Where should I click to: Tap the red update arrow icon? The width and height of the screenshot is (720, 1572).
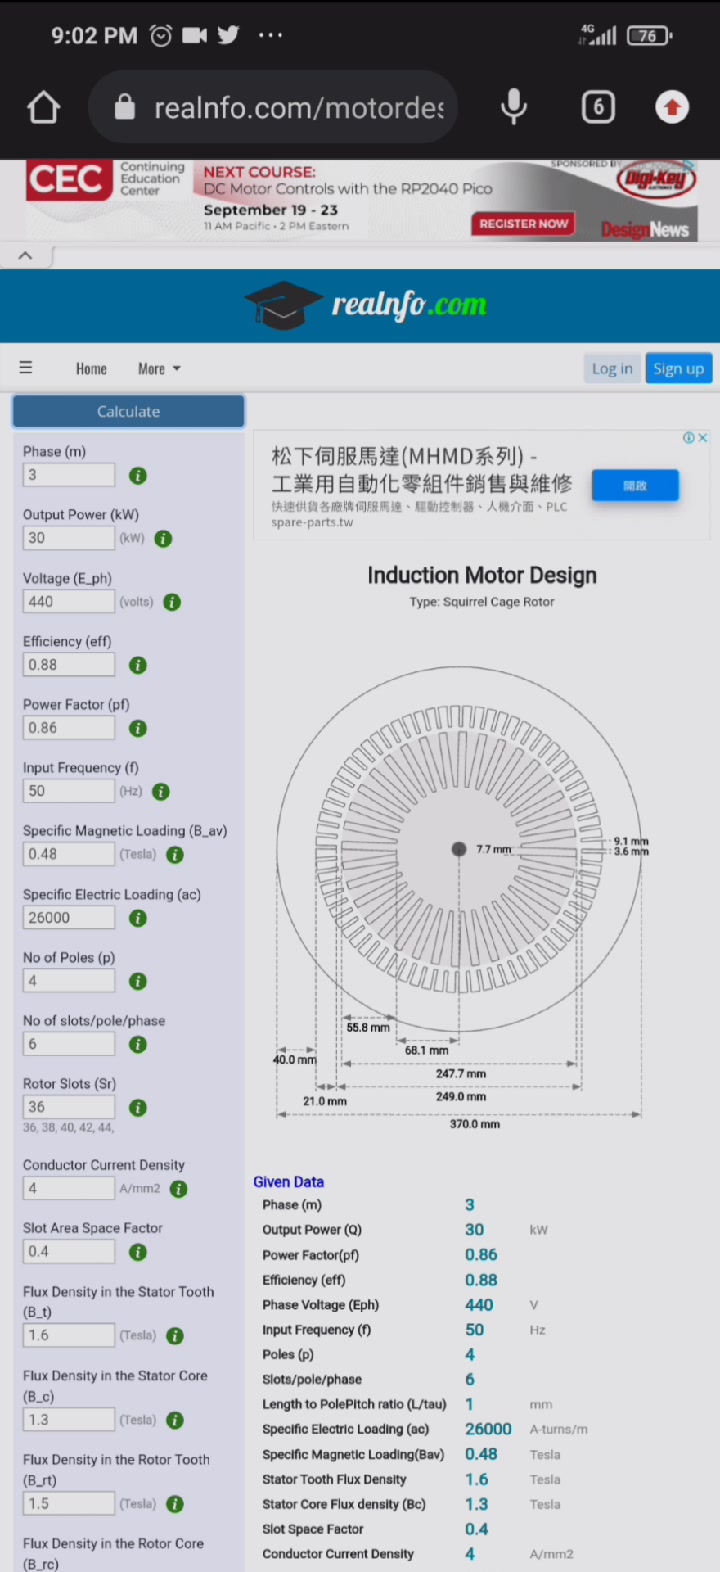tap(672, 107)
